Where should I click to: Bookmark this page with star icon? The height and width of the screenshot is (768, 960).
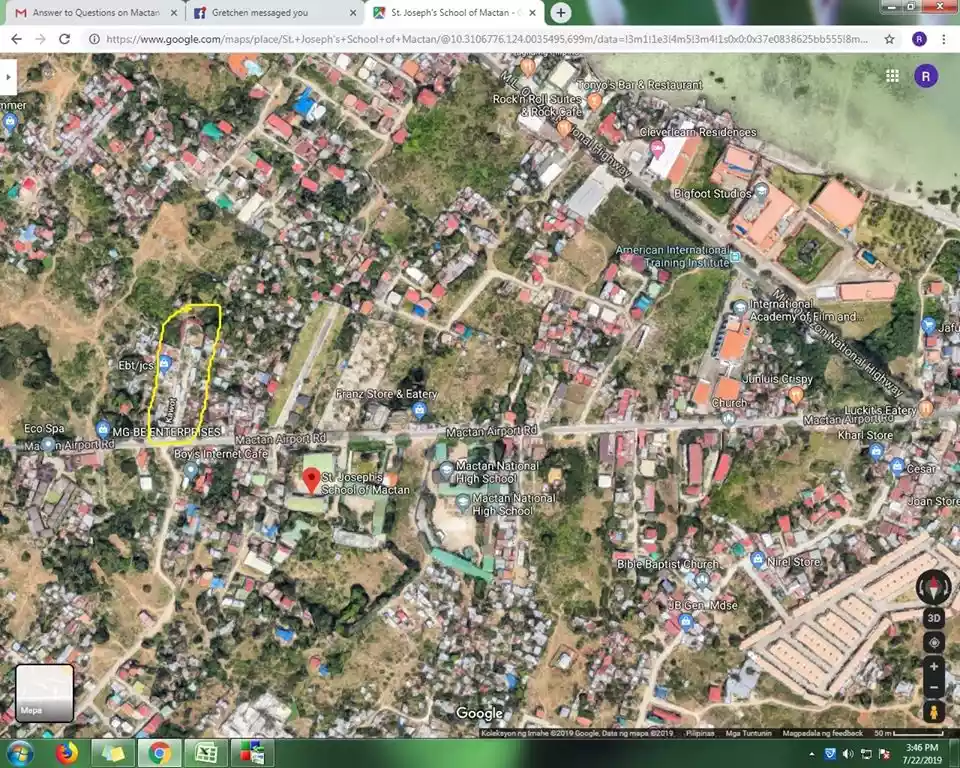(x=890, y=39)
